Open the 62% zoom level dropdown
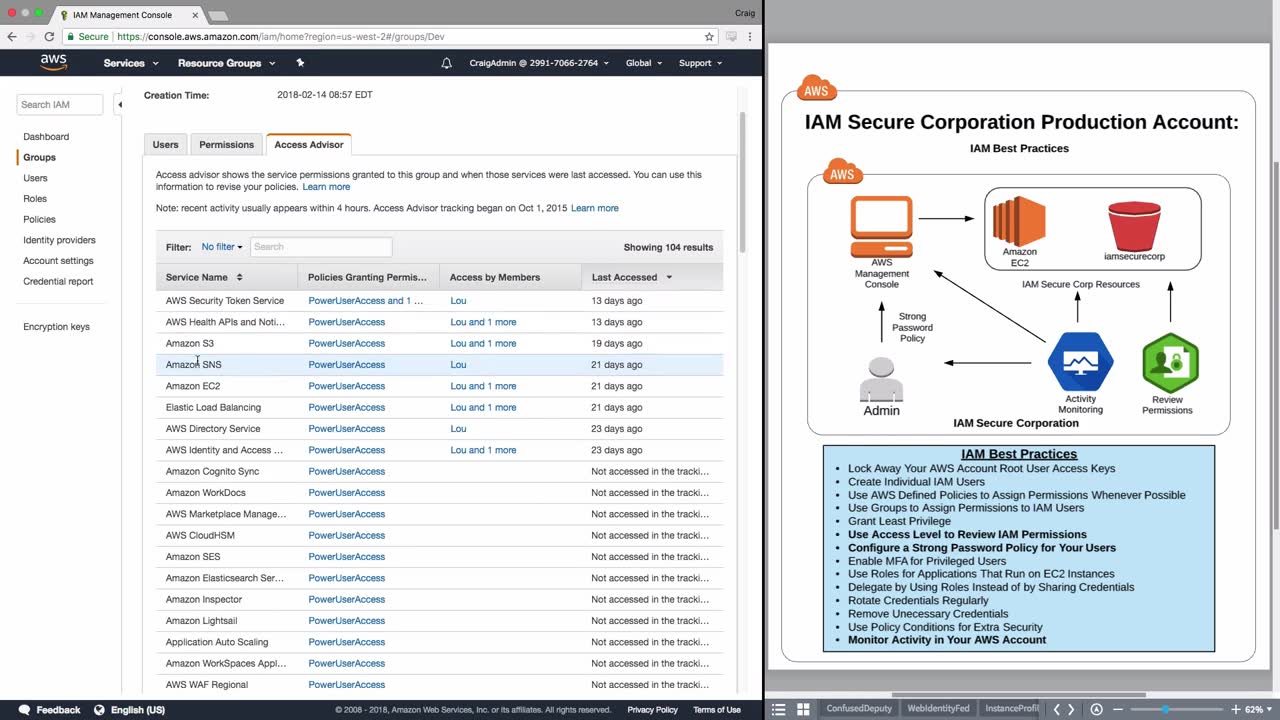 click(1258, 709)
